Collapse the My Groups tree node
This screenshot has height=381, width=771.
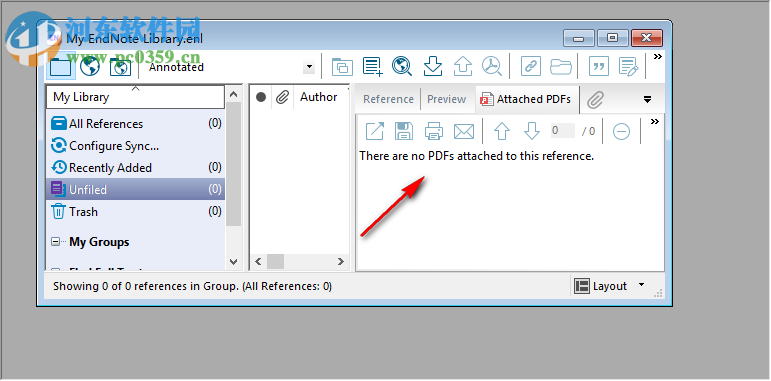pyautogui.click(x=56, y=242)
